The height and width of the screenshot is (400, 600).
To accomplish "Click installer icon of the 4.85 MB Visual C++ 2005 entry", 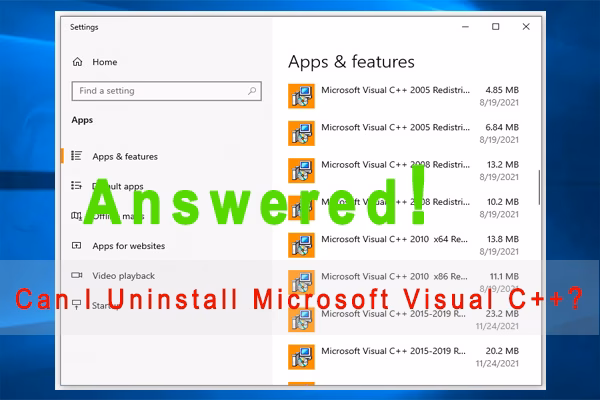I will coord(302,96).
